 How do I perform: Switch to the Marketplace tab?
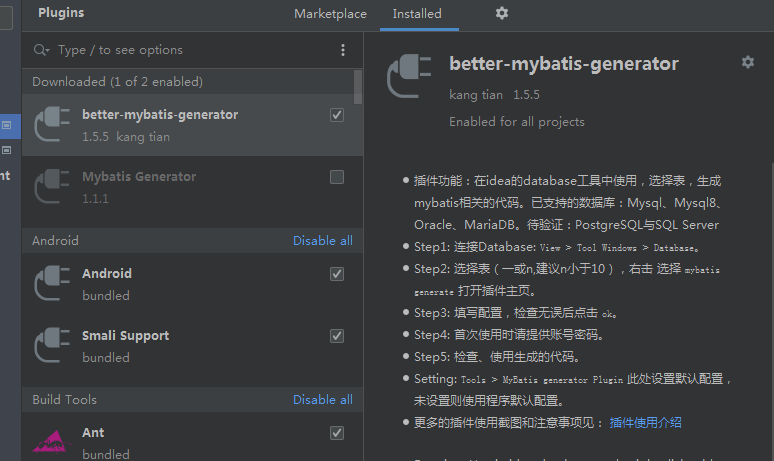330,14
